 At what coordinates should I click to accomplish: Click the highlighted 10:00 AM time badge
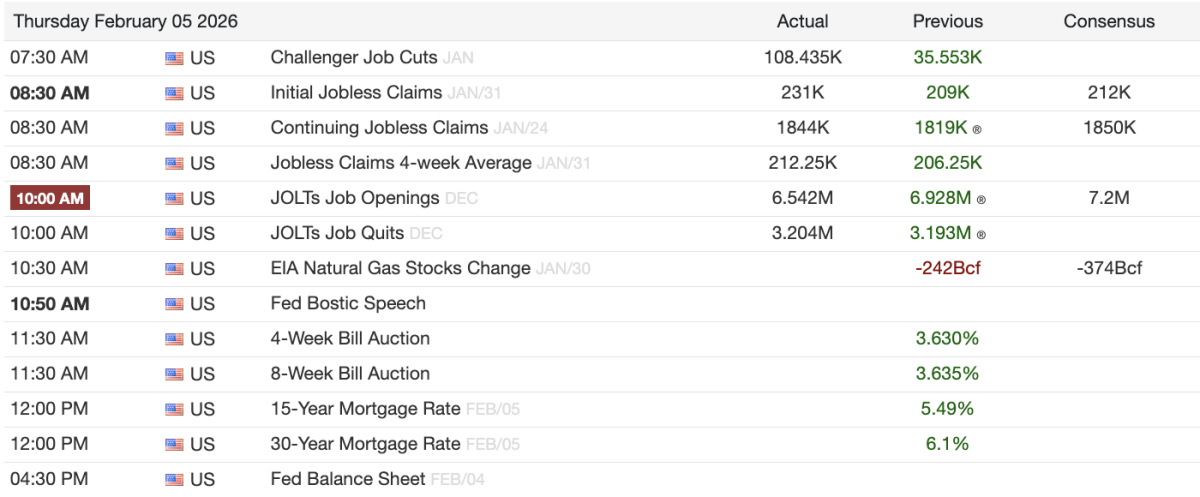pos(50,198)
